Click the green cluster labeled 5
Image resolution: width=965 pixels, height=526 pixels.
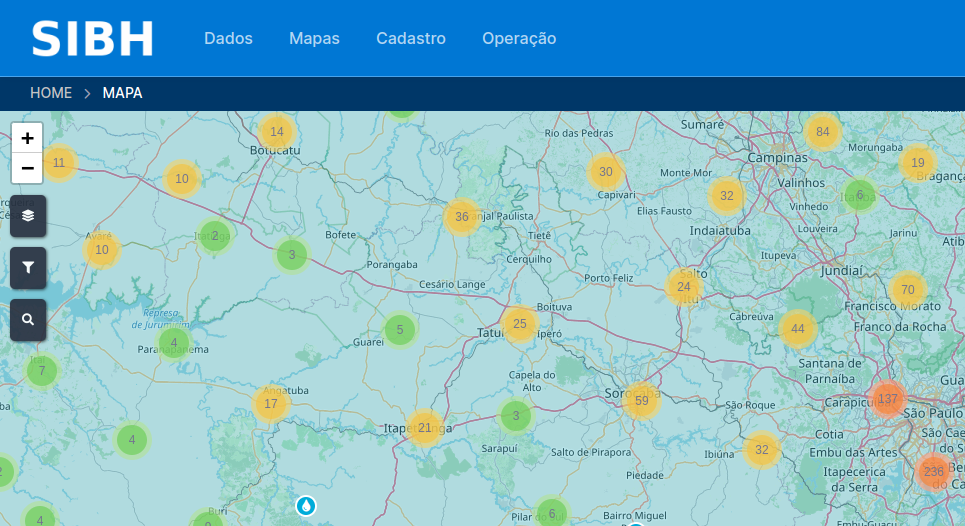point(400,330)
